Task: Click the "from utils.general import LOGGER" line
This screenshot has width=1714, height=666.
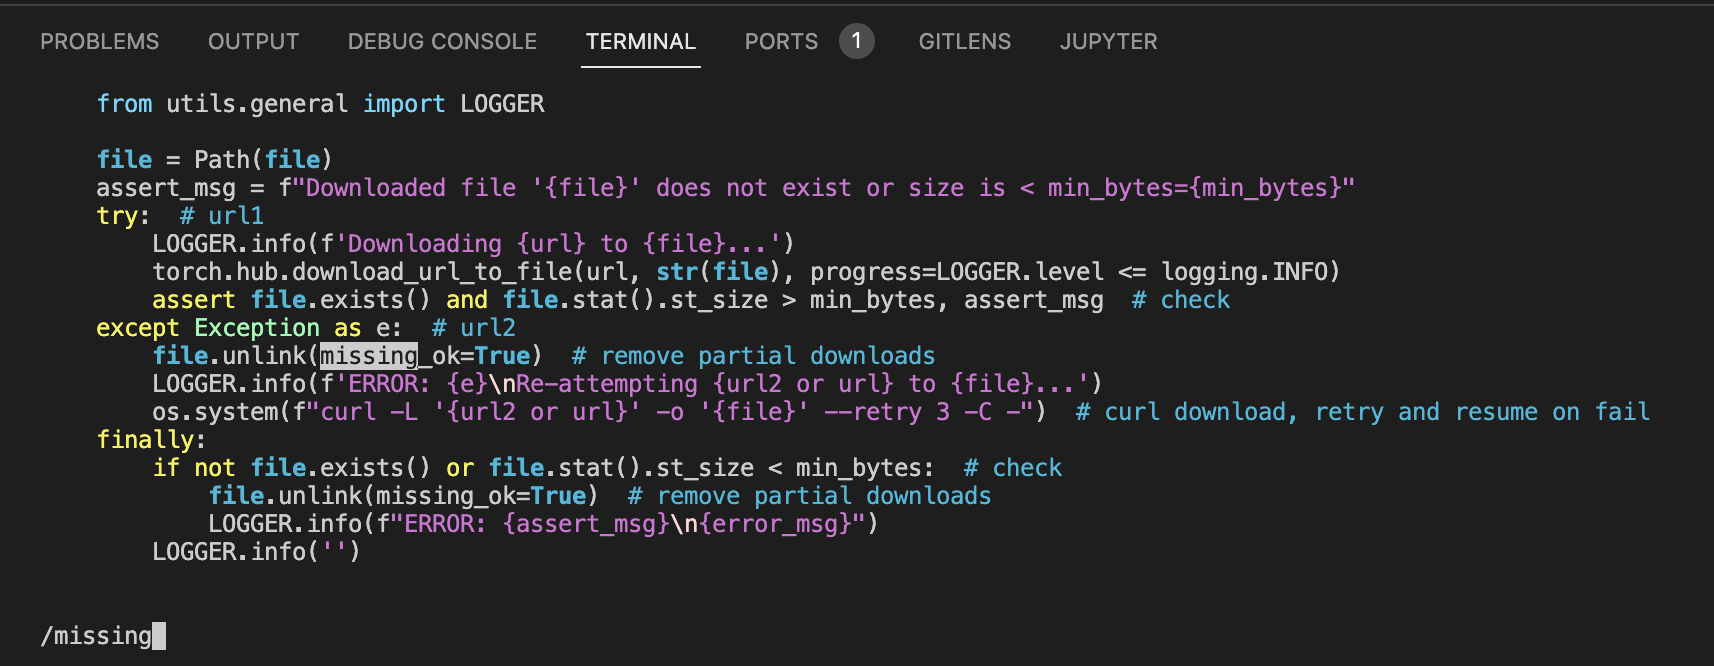Action: (320, 104)
